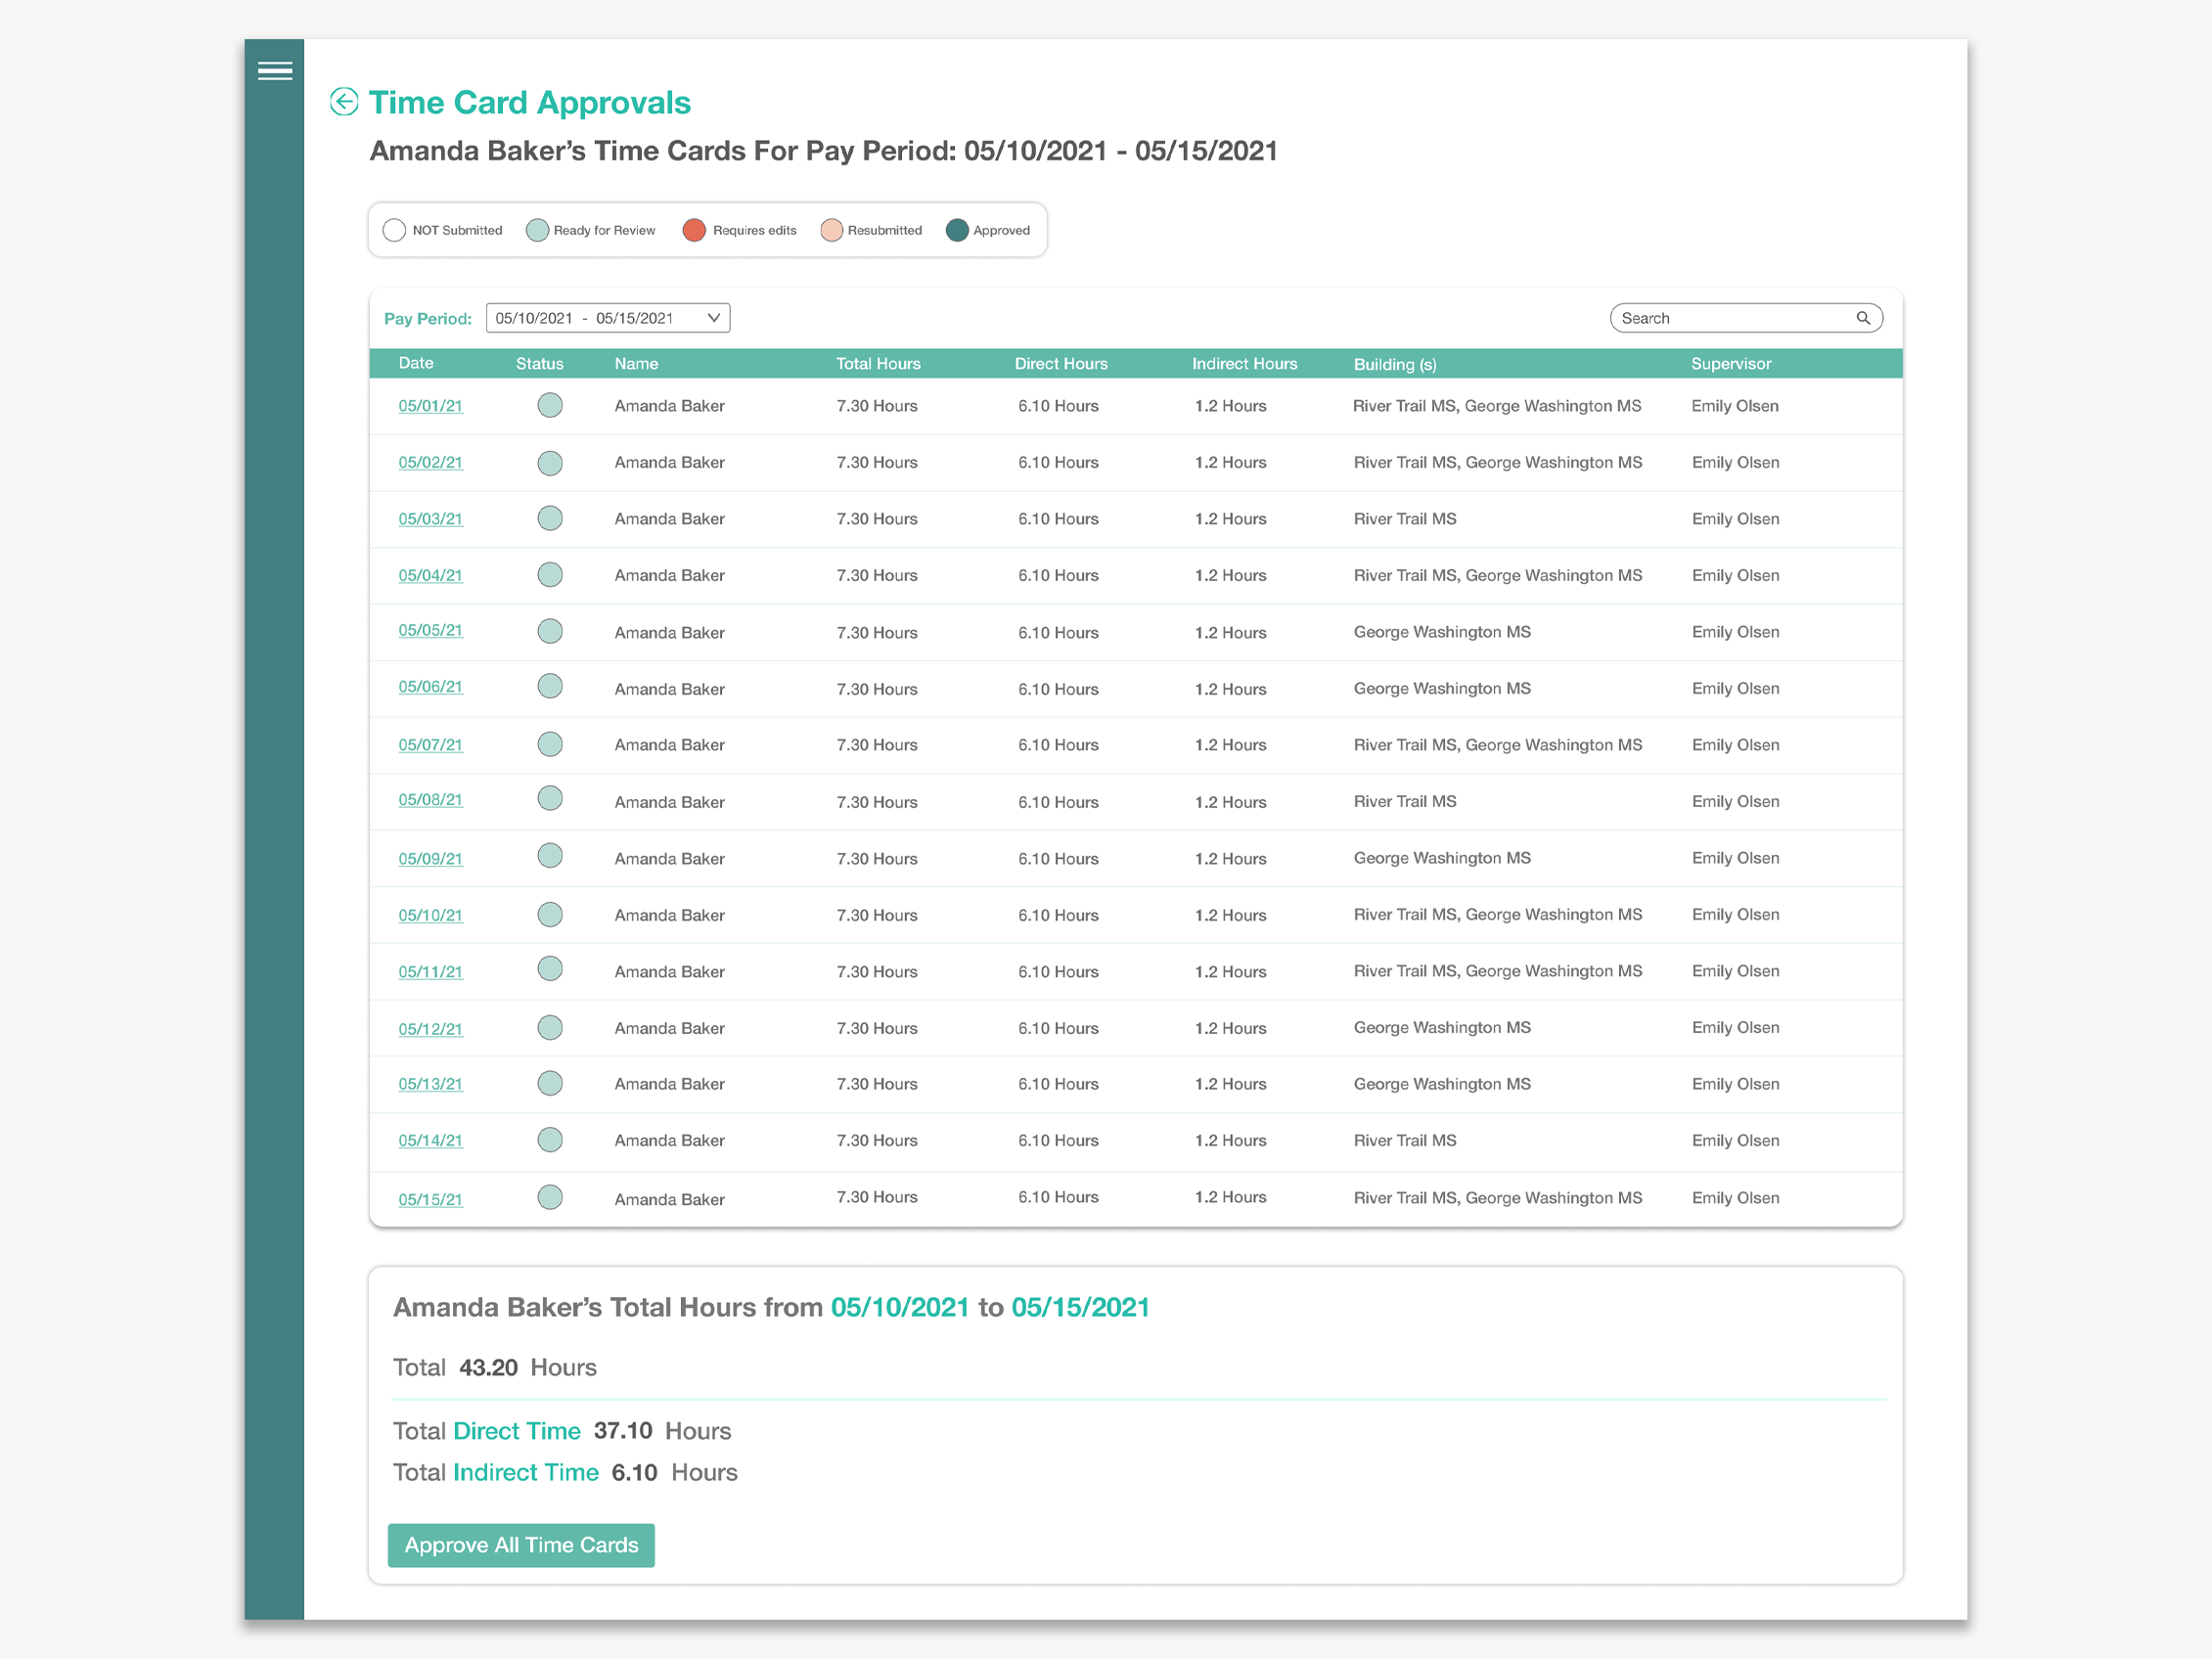Click the 43.20 total hours value
The height and width of the screenshot is (1659, 2212).
pyautogui.click(x=488, y=1367)
